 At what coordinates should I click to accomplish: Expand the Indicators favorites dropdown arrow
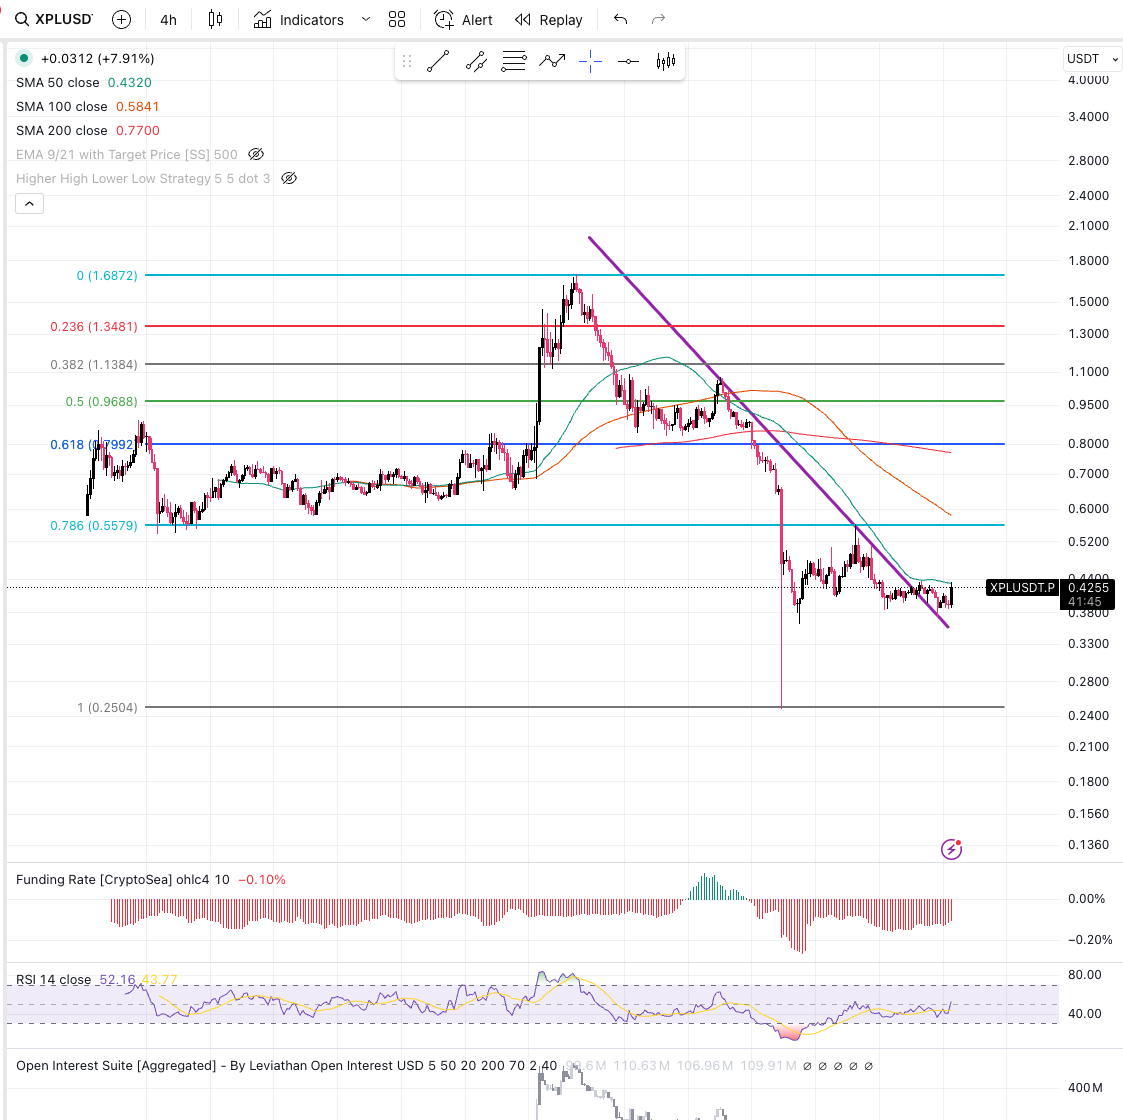(x=365, y=20)
